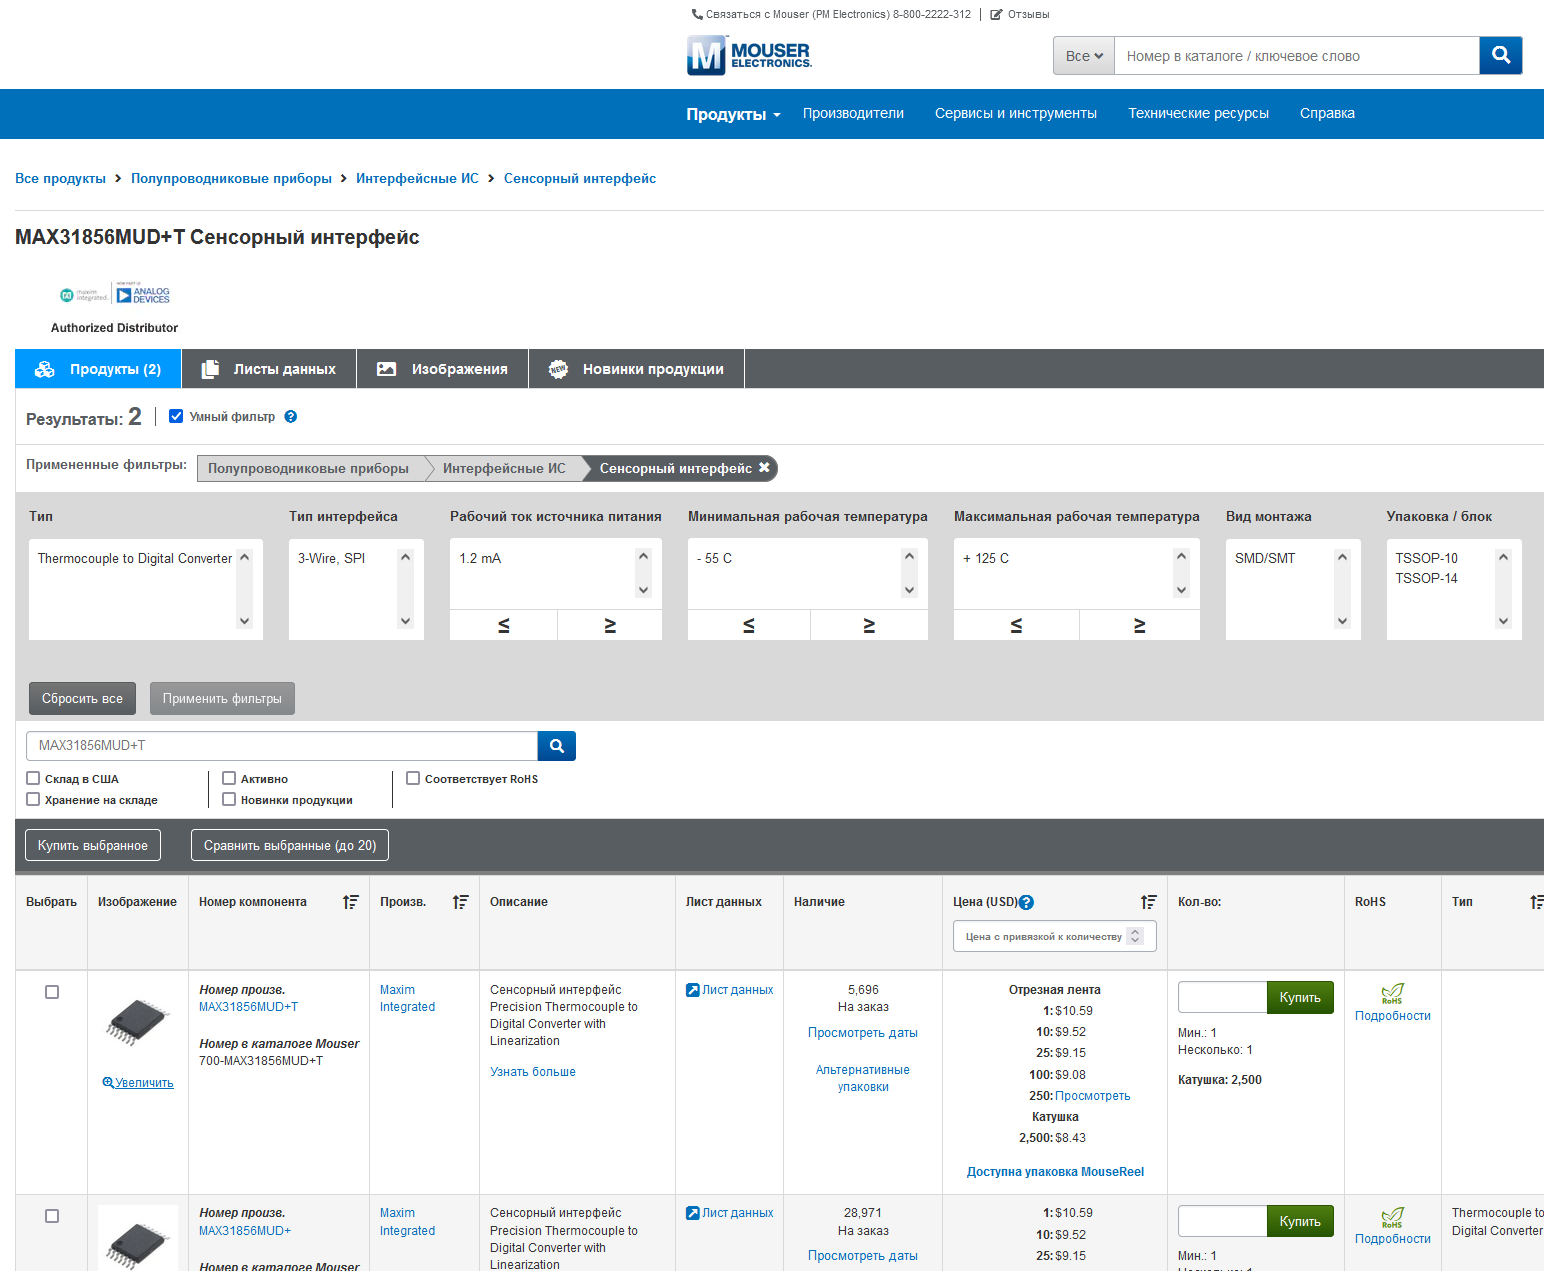Open MAX31856MUD+T product thumbnail image
This screenshot has width=1544, height=1271.
click(x=138, y=1021)
